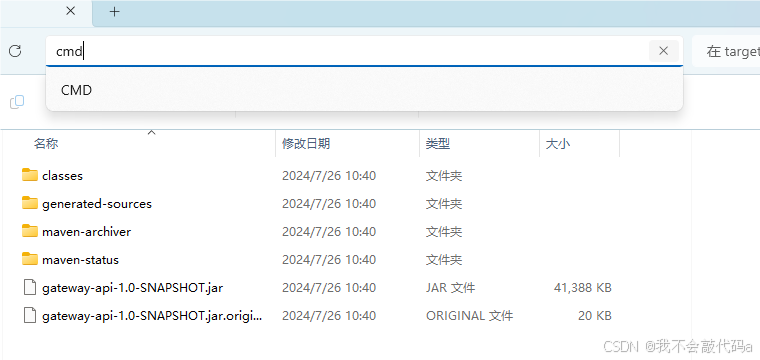Select the generated-sources folder icon
Viewport: 760px width, 360px height.
(x=30, y=203)
